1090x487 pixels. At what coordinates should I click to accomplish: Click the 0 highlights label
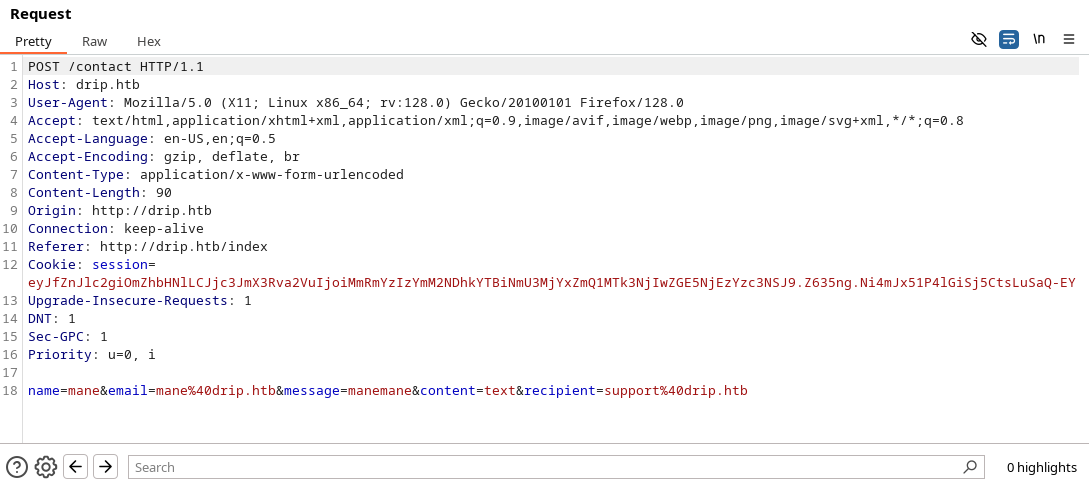pos(1041,467)
